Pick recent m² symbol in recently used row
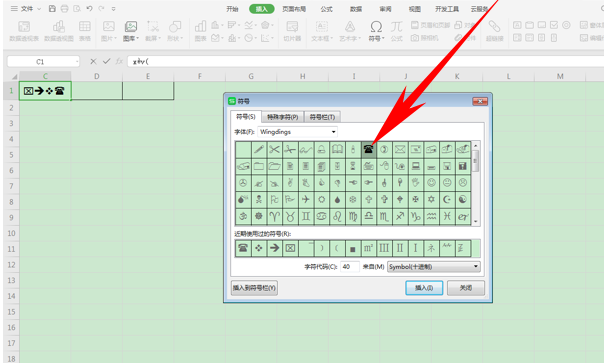 [x=368, y=248]
